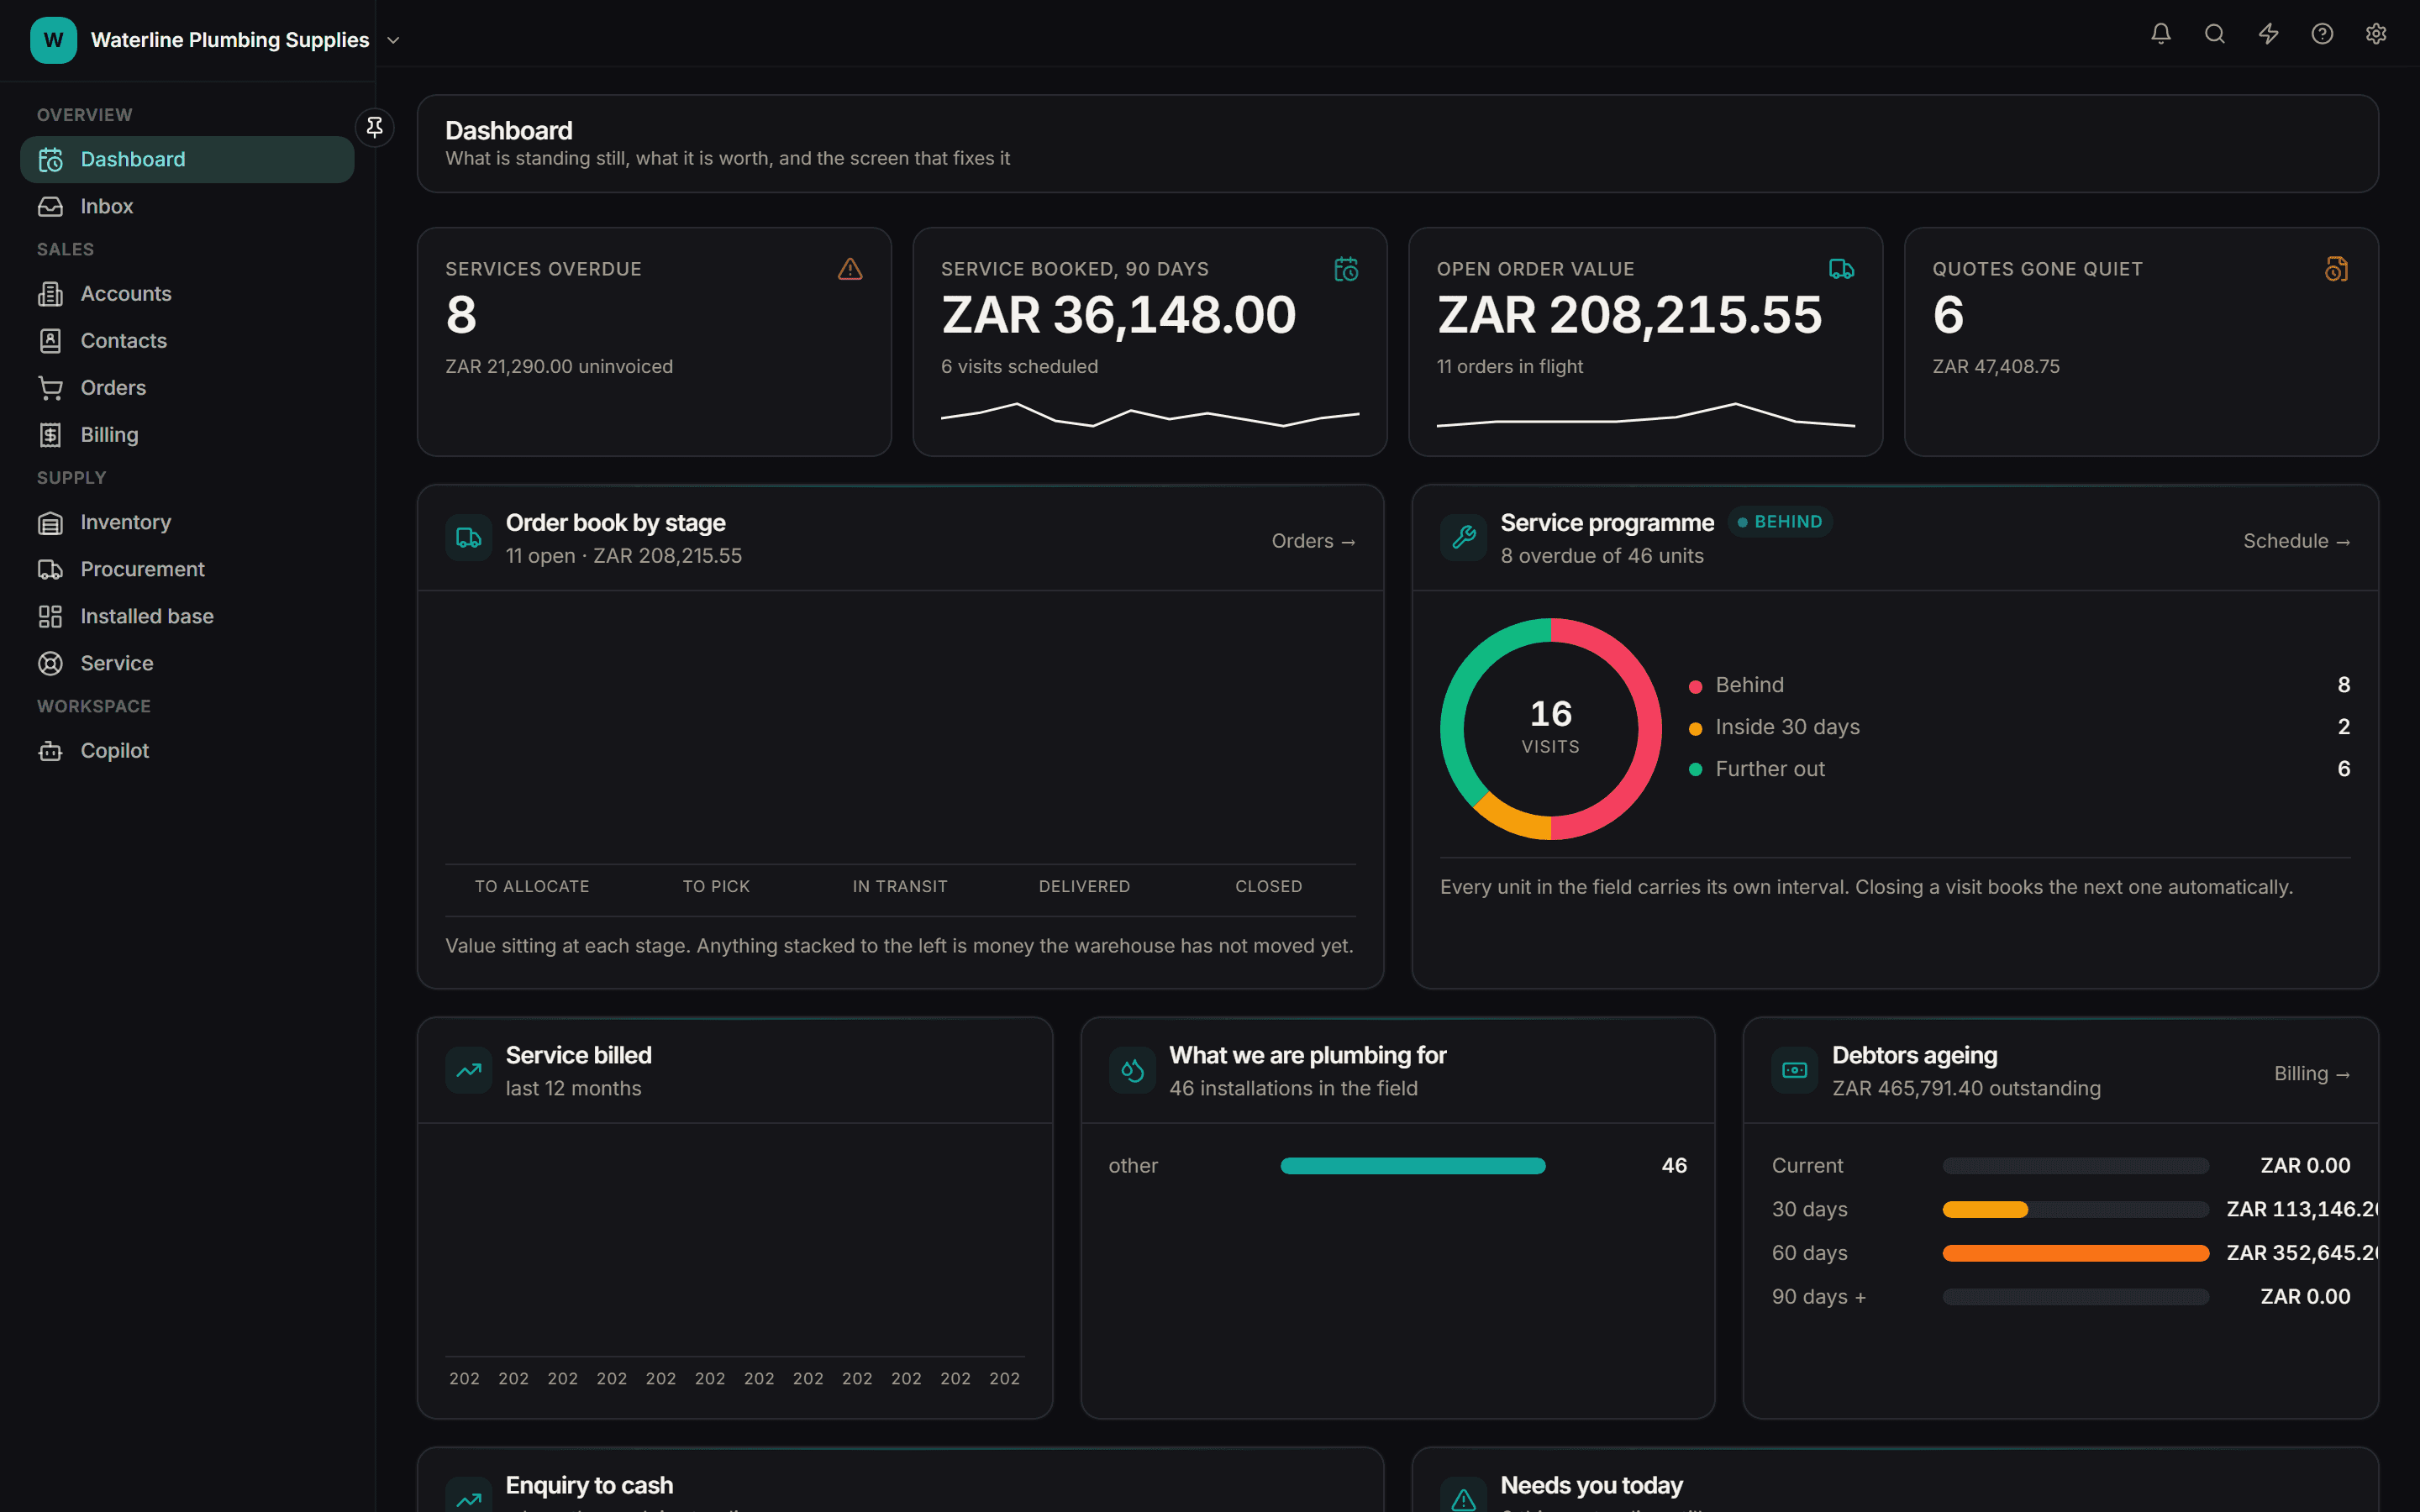2420x1512 pixels.
Task: Click the W company logo badge
Action: tap(54, 40)
